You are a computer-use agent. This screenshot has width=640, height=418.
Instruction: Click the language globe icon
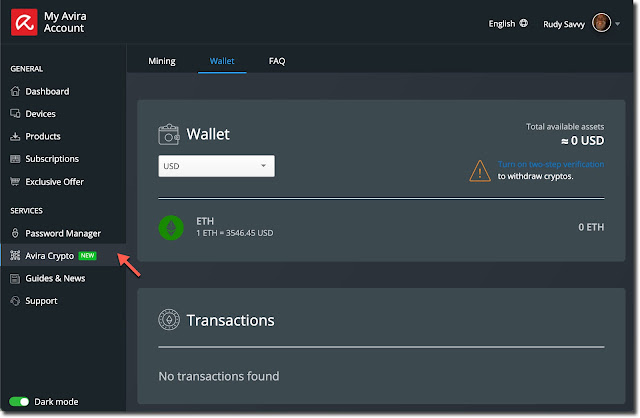tap(524, 23)
